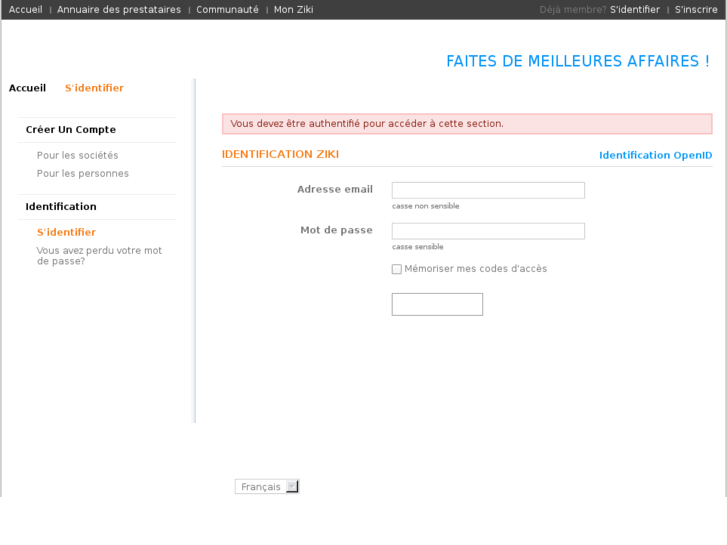Click the S'inscrire link
This screenshot has height=545, width=727.
(x=696, y=9)
